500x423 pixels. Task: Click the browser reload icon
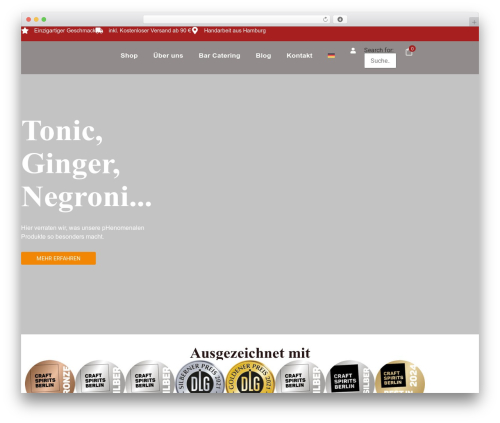[325, 20]
